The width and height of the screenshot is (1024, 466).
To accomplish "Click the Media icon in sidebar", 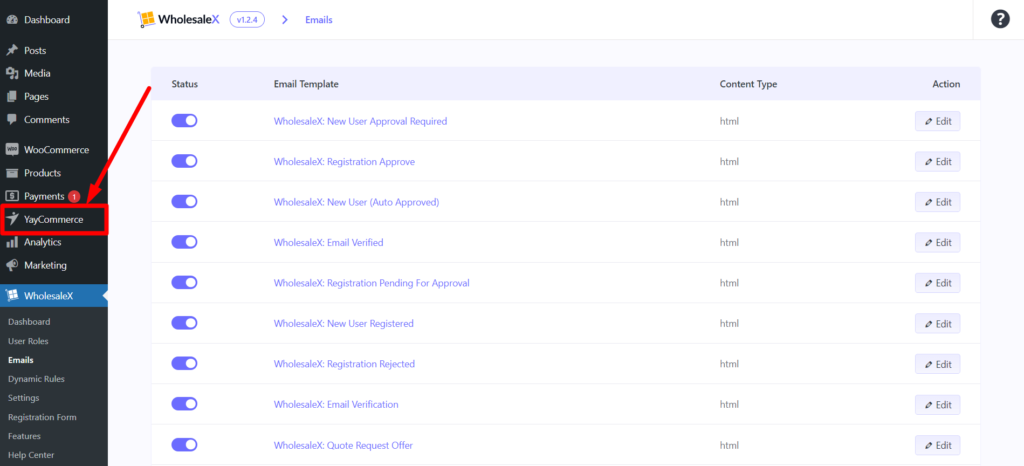I will pos(12,73).
